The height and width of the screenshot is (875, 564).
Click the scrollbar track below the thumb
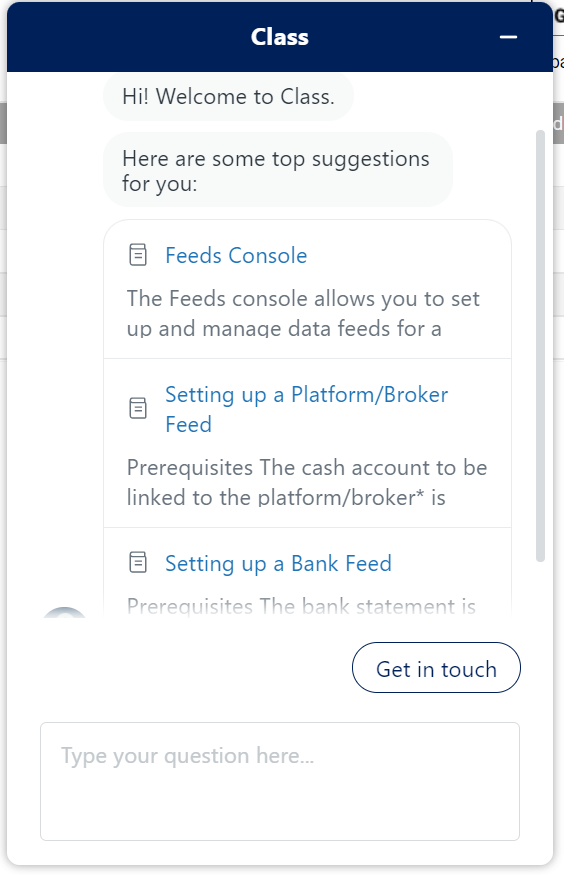(540, 589)
